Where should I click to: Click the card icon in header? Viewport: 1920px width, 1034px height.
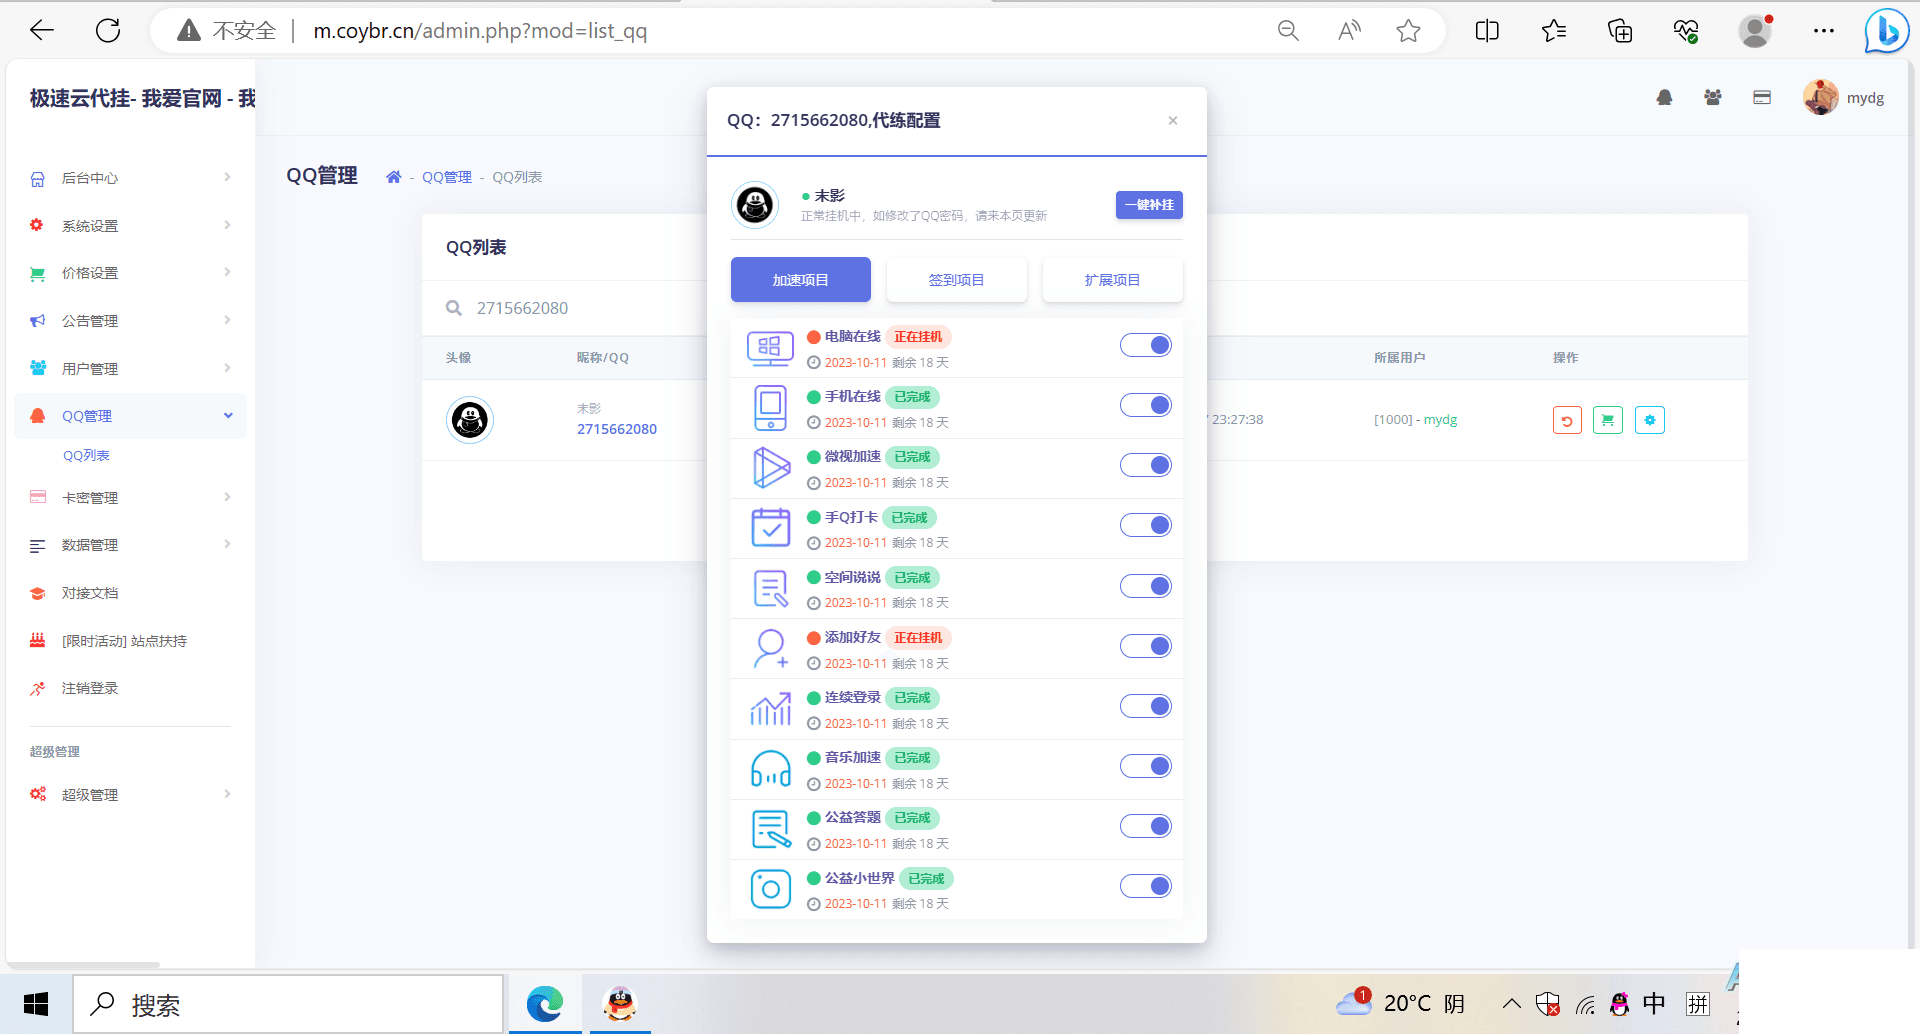tap(1762, 97)
